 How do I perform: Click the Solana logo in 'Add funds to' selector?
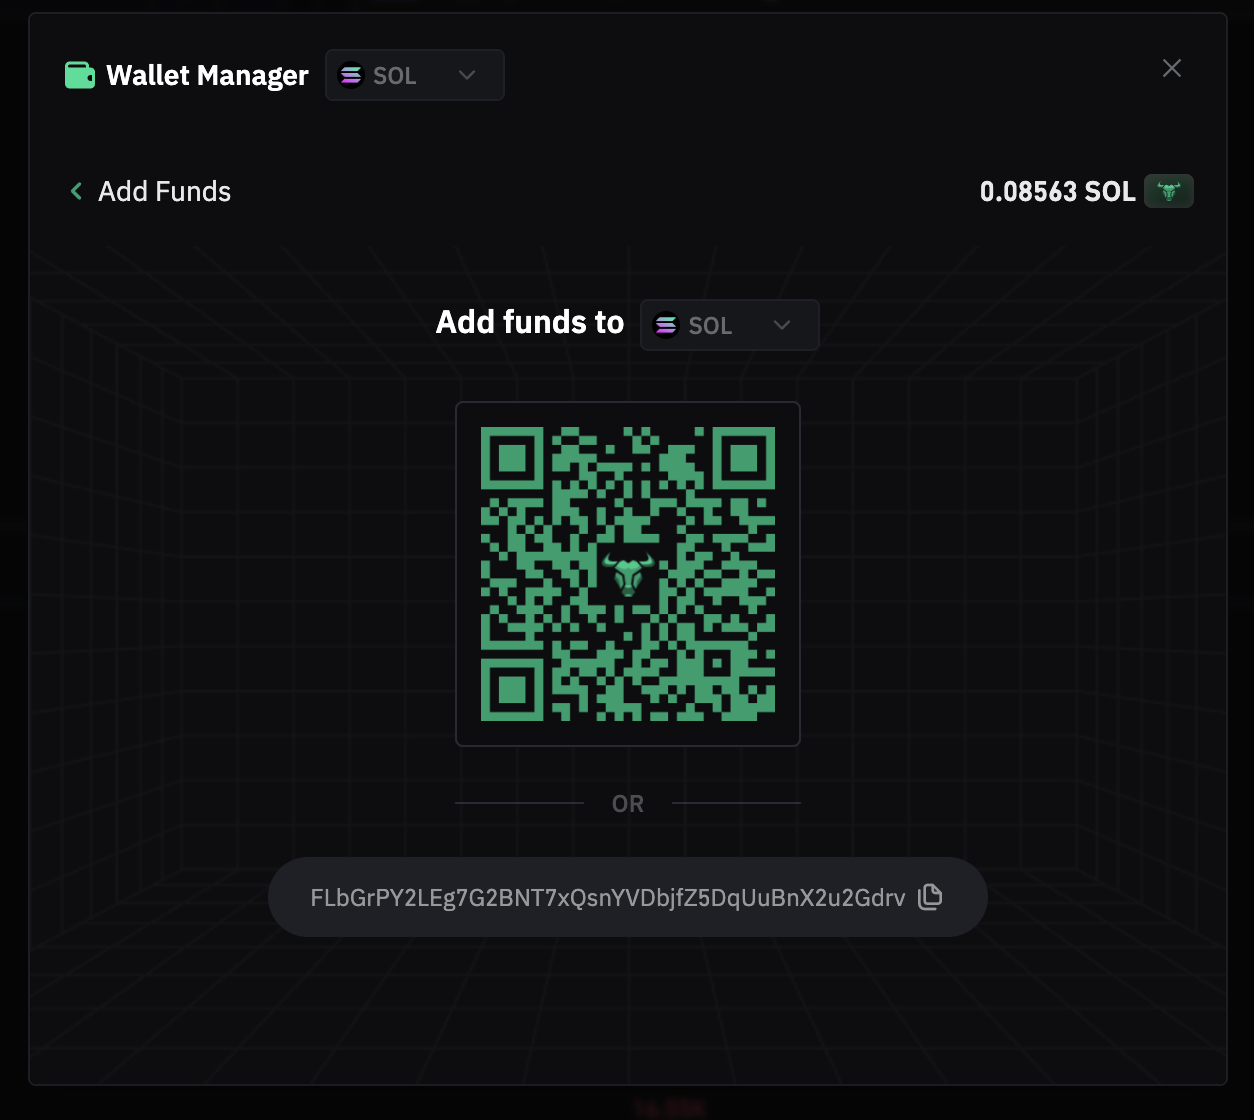(x=665, y=325)
